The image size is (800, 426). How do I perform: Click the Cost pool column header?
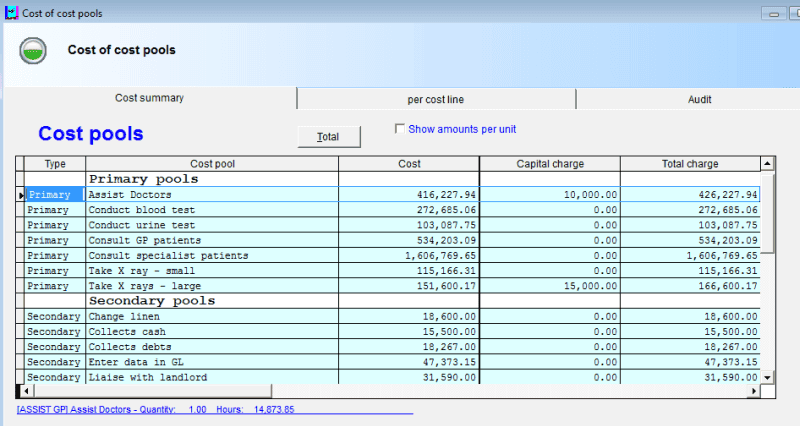(x=212, y=164)
